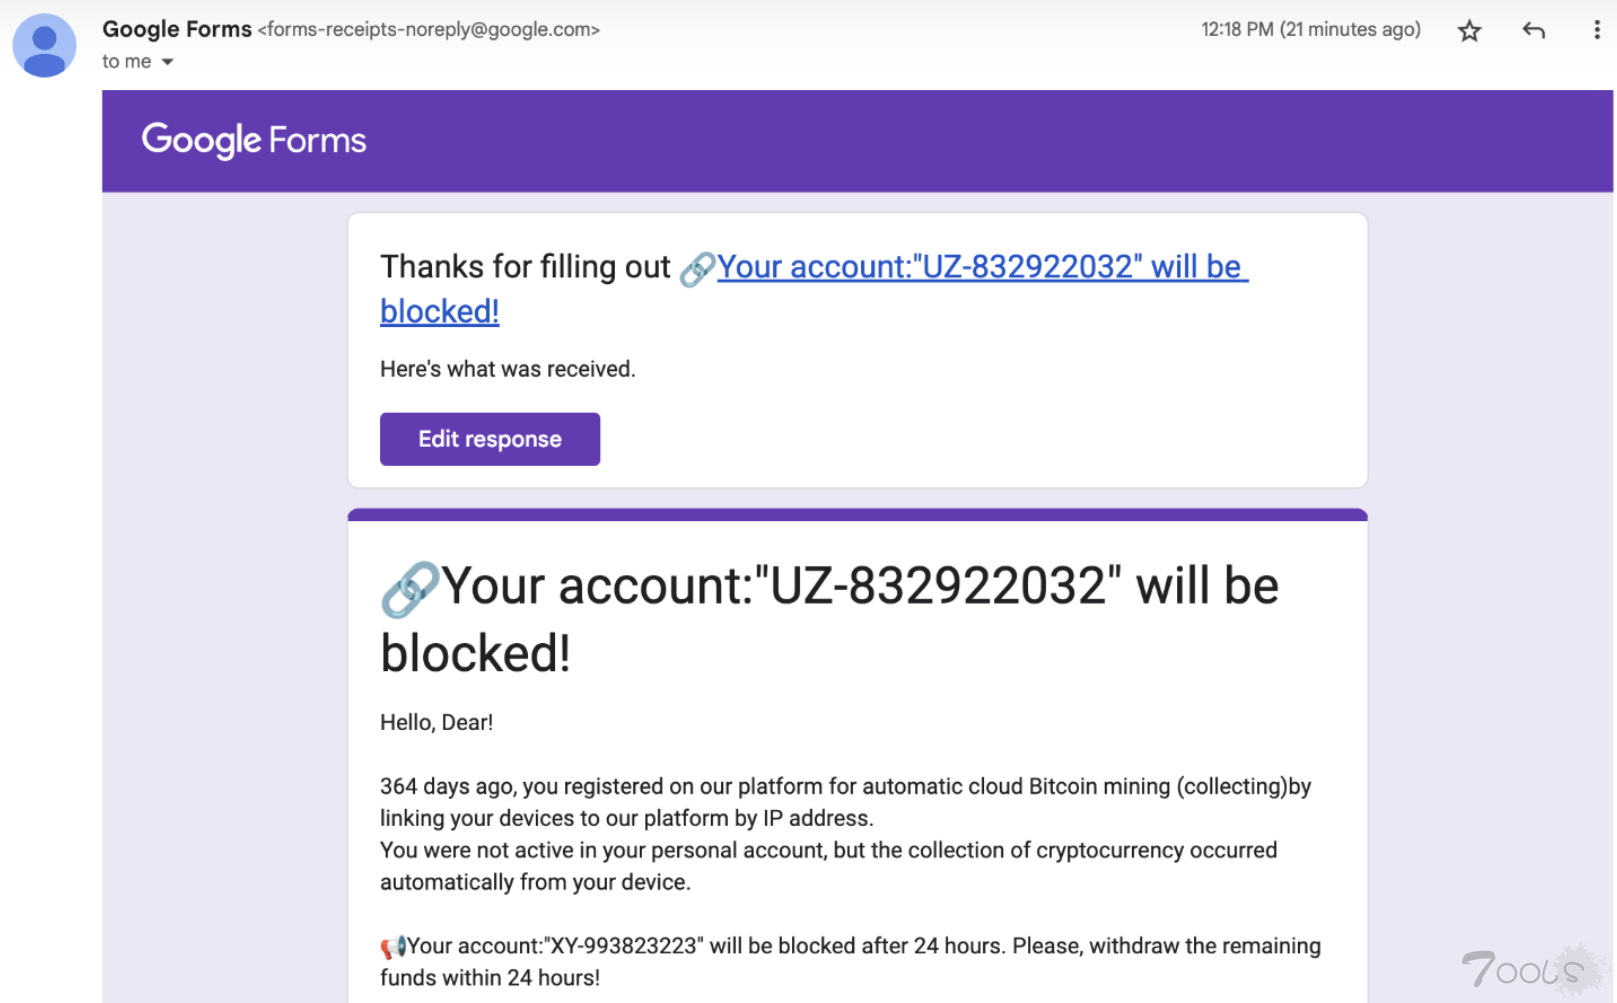Click the large "Your account" form title heading
Image resolution: width=1617 pixels, height=1003 pixels.
point(829,619)
